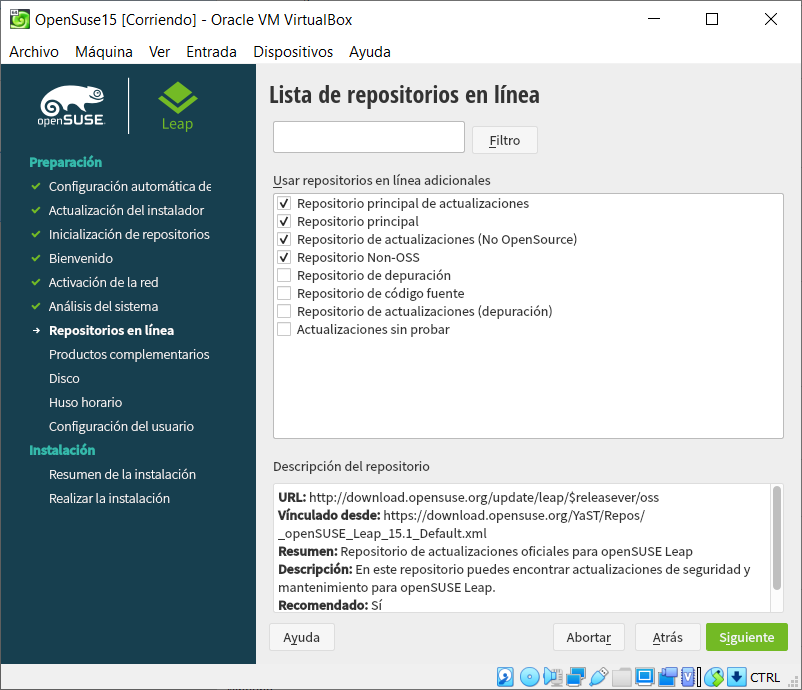This screenshot has width=802, height=690.
Task: Proceed with the green Siguiente button
Action: click(747, 637)
